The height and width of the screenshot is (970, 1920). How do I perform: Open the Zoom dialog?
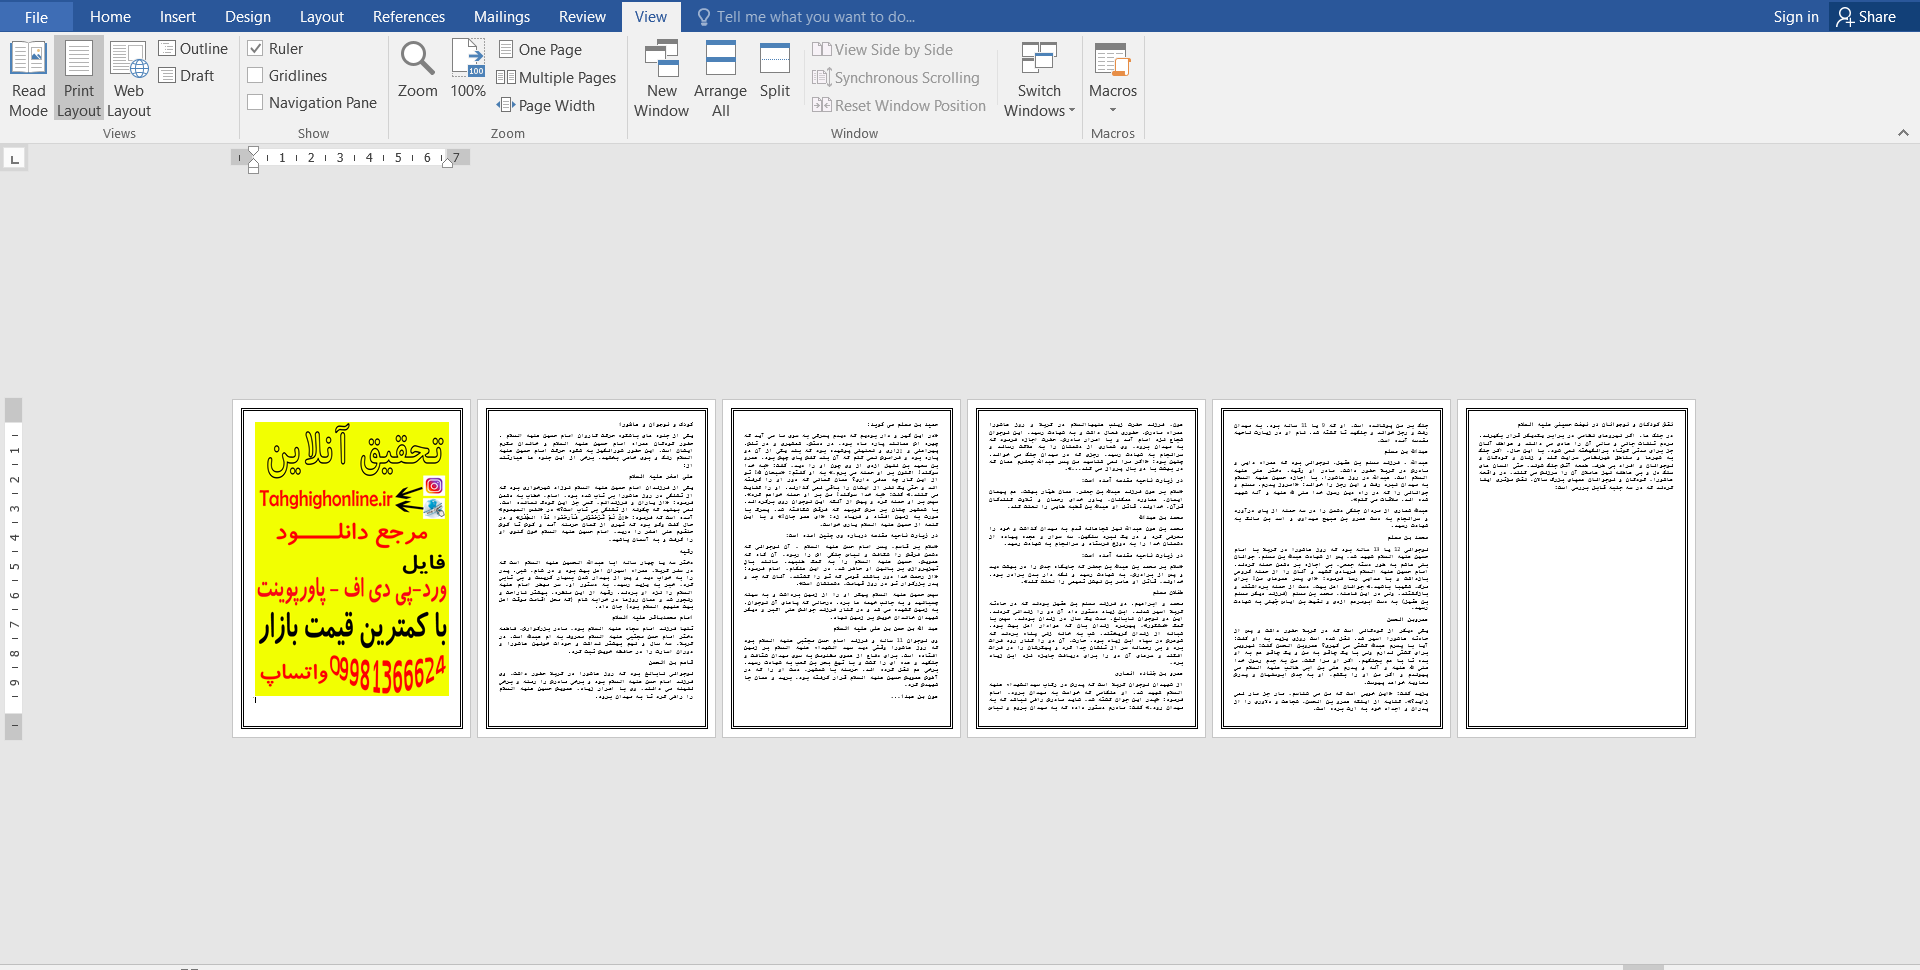click(417, 69)
